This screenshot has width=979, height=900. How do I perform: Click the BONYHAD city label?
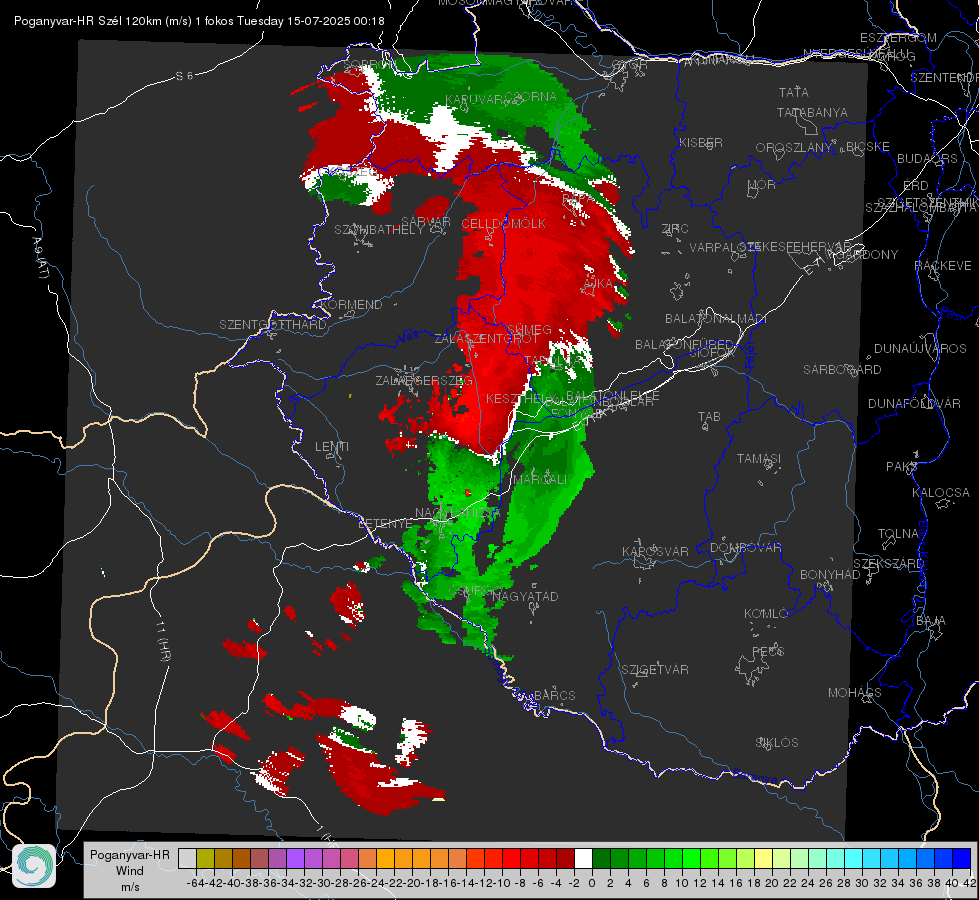[x=830, y=575]
